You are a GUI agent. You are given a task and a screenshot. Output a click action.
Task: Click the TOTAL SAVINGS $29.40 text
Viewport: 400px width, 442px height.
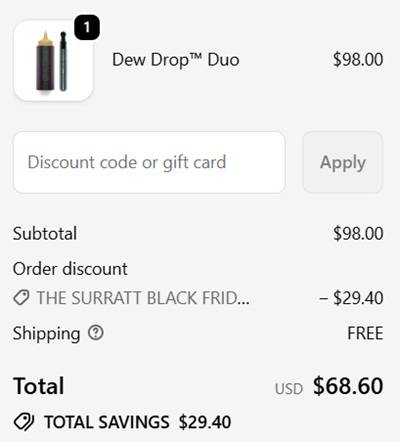[x=138, y=422]
